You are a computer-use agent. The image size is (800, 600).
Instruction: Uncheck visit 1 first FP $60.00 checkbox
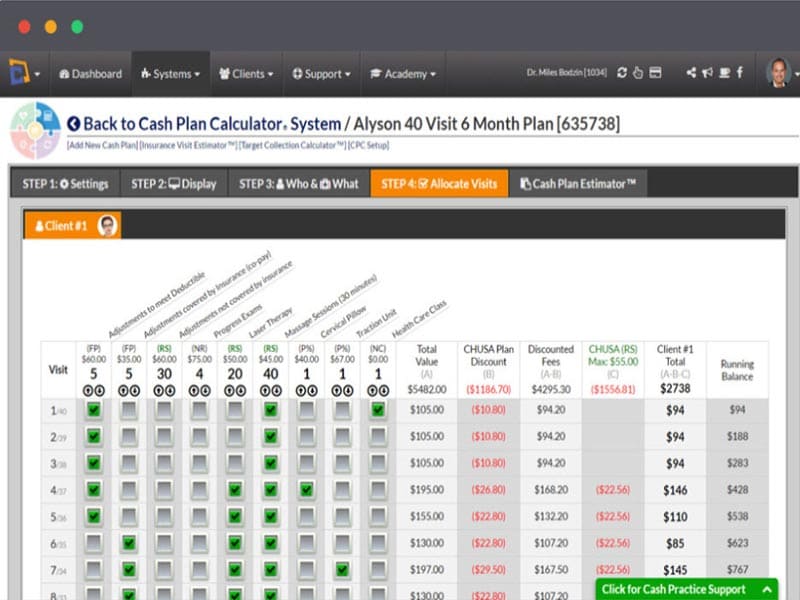click(94, 409)
